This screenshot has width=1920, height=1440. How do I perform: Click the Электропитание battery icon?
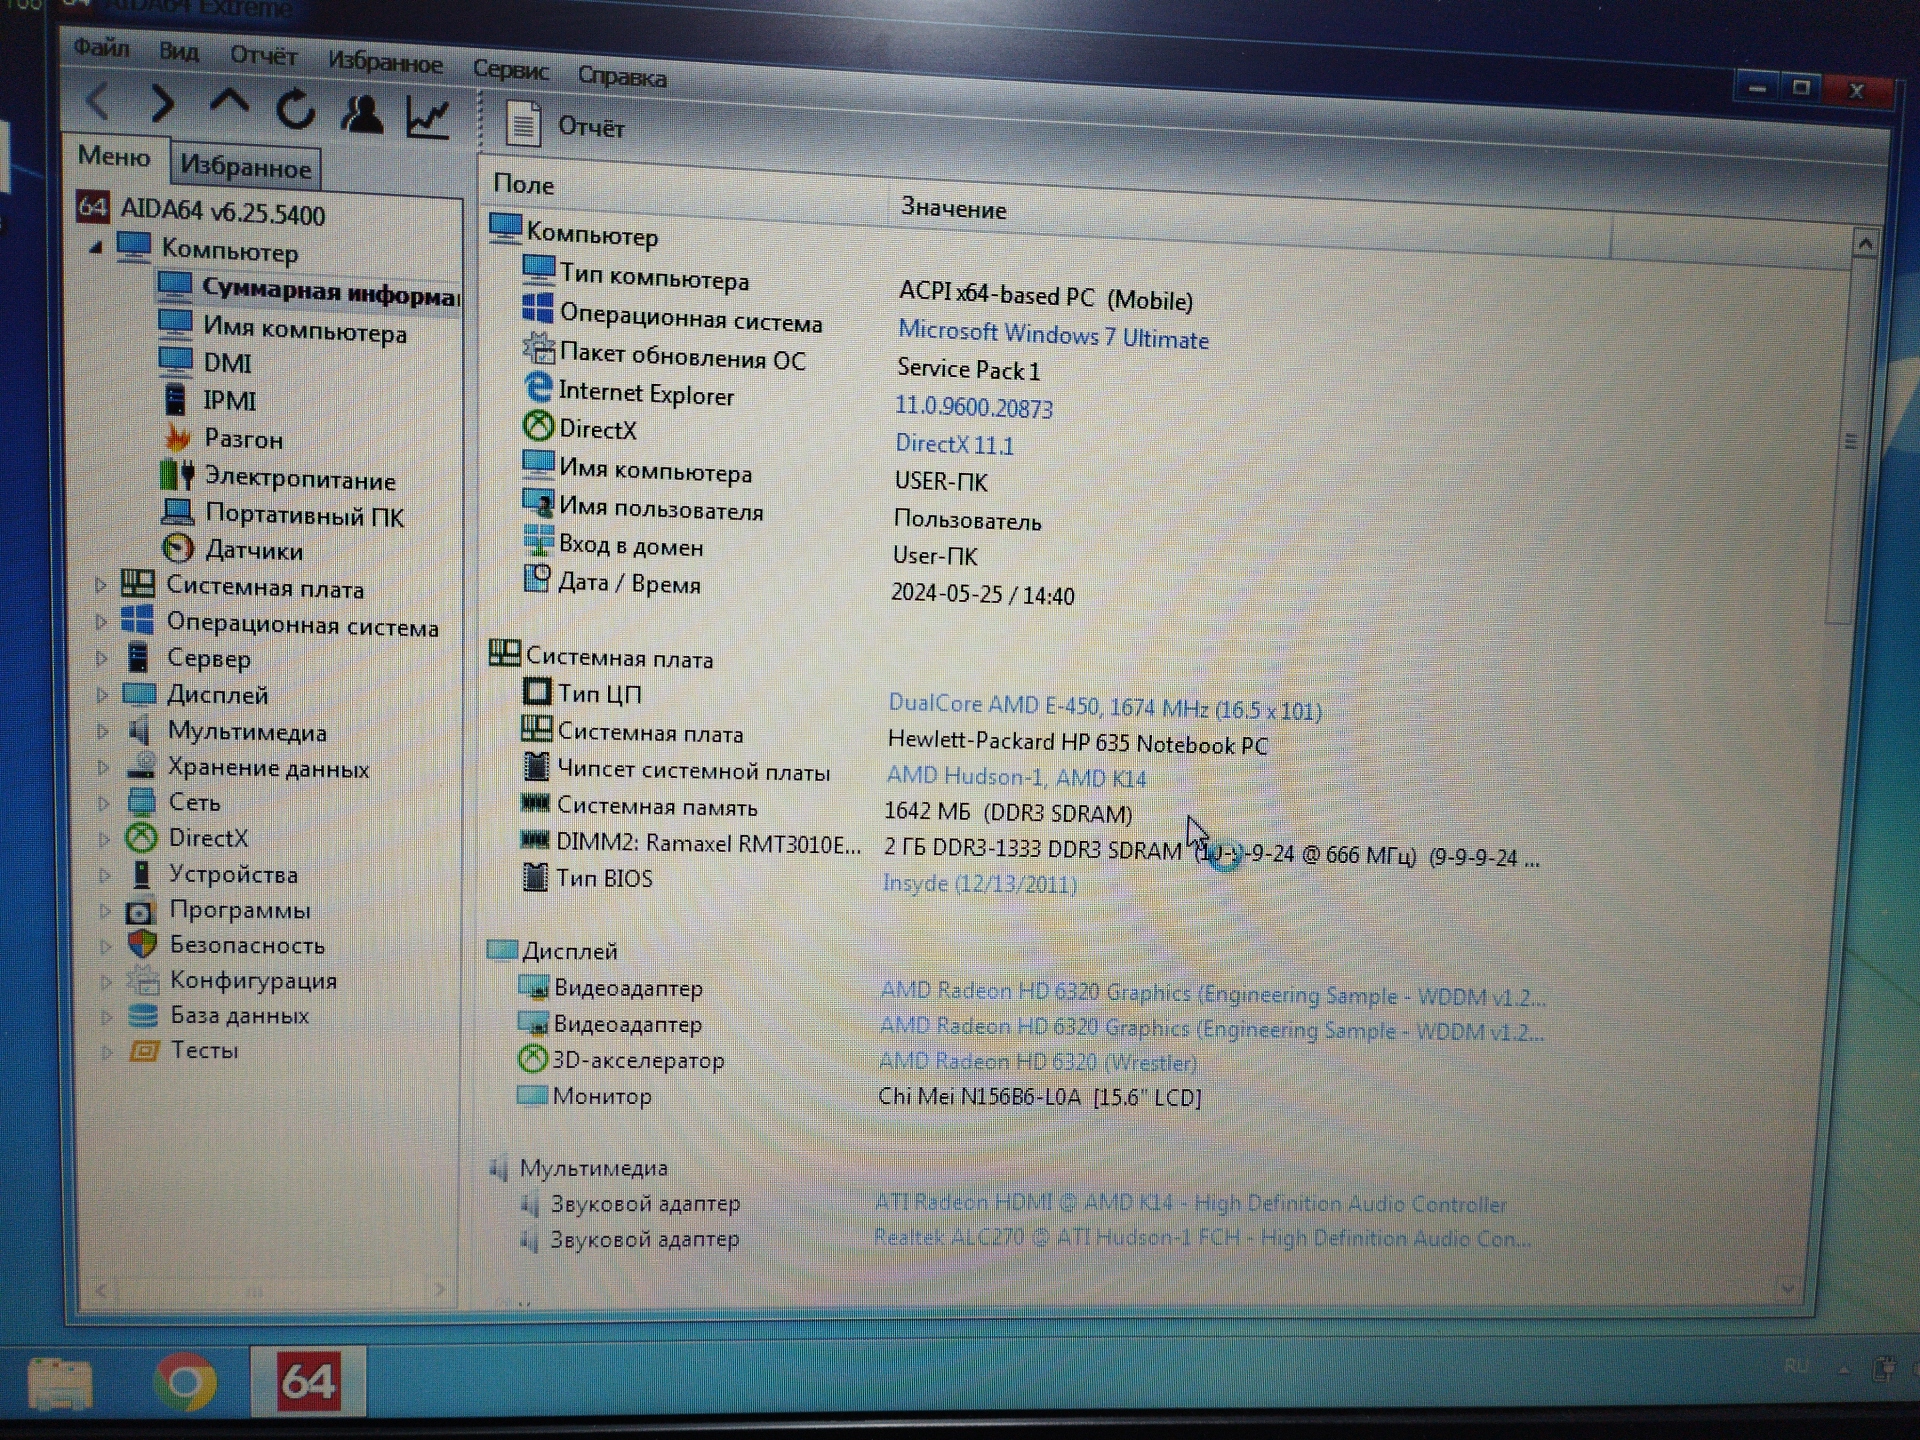tap(178, 475)
